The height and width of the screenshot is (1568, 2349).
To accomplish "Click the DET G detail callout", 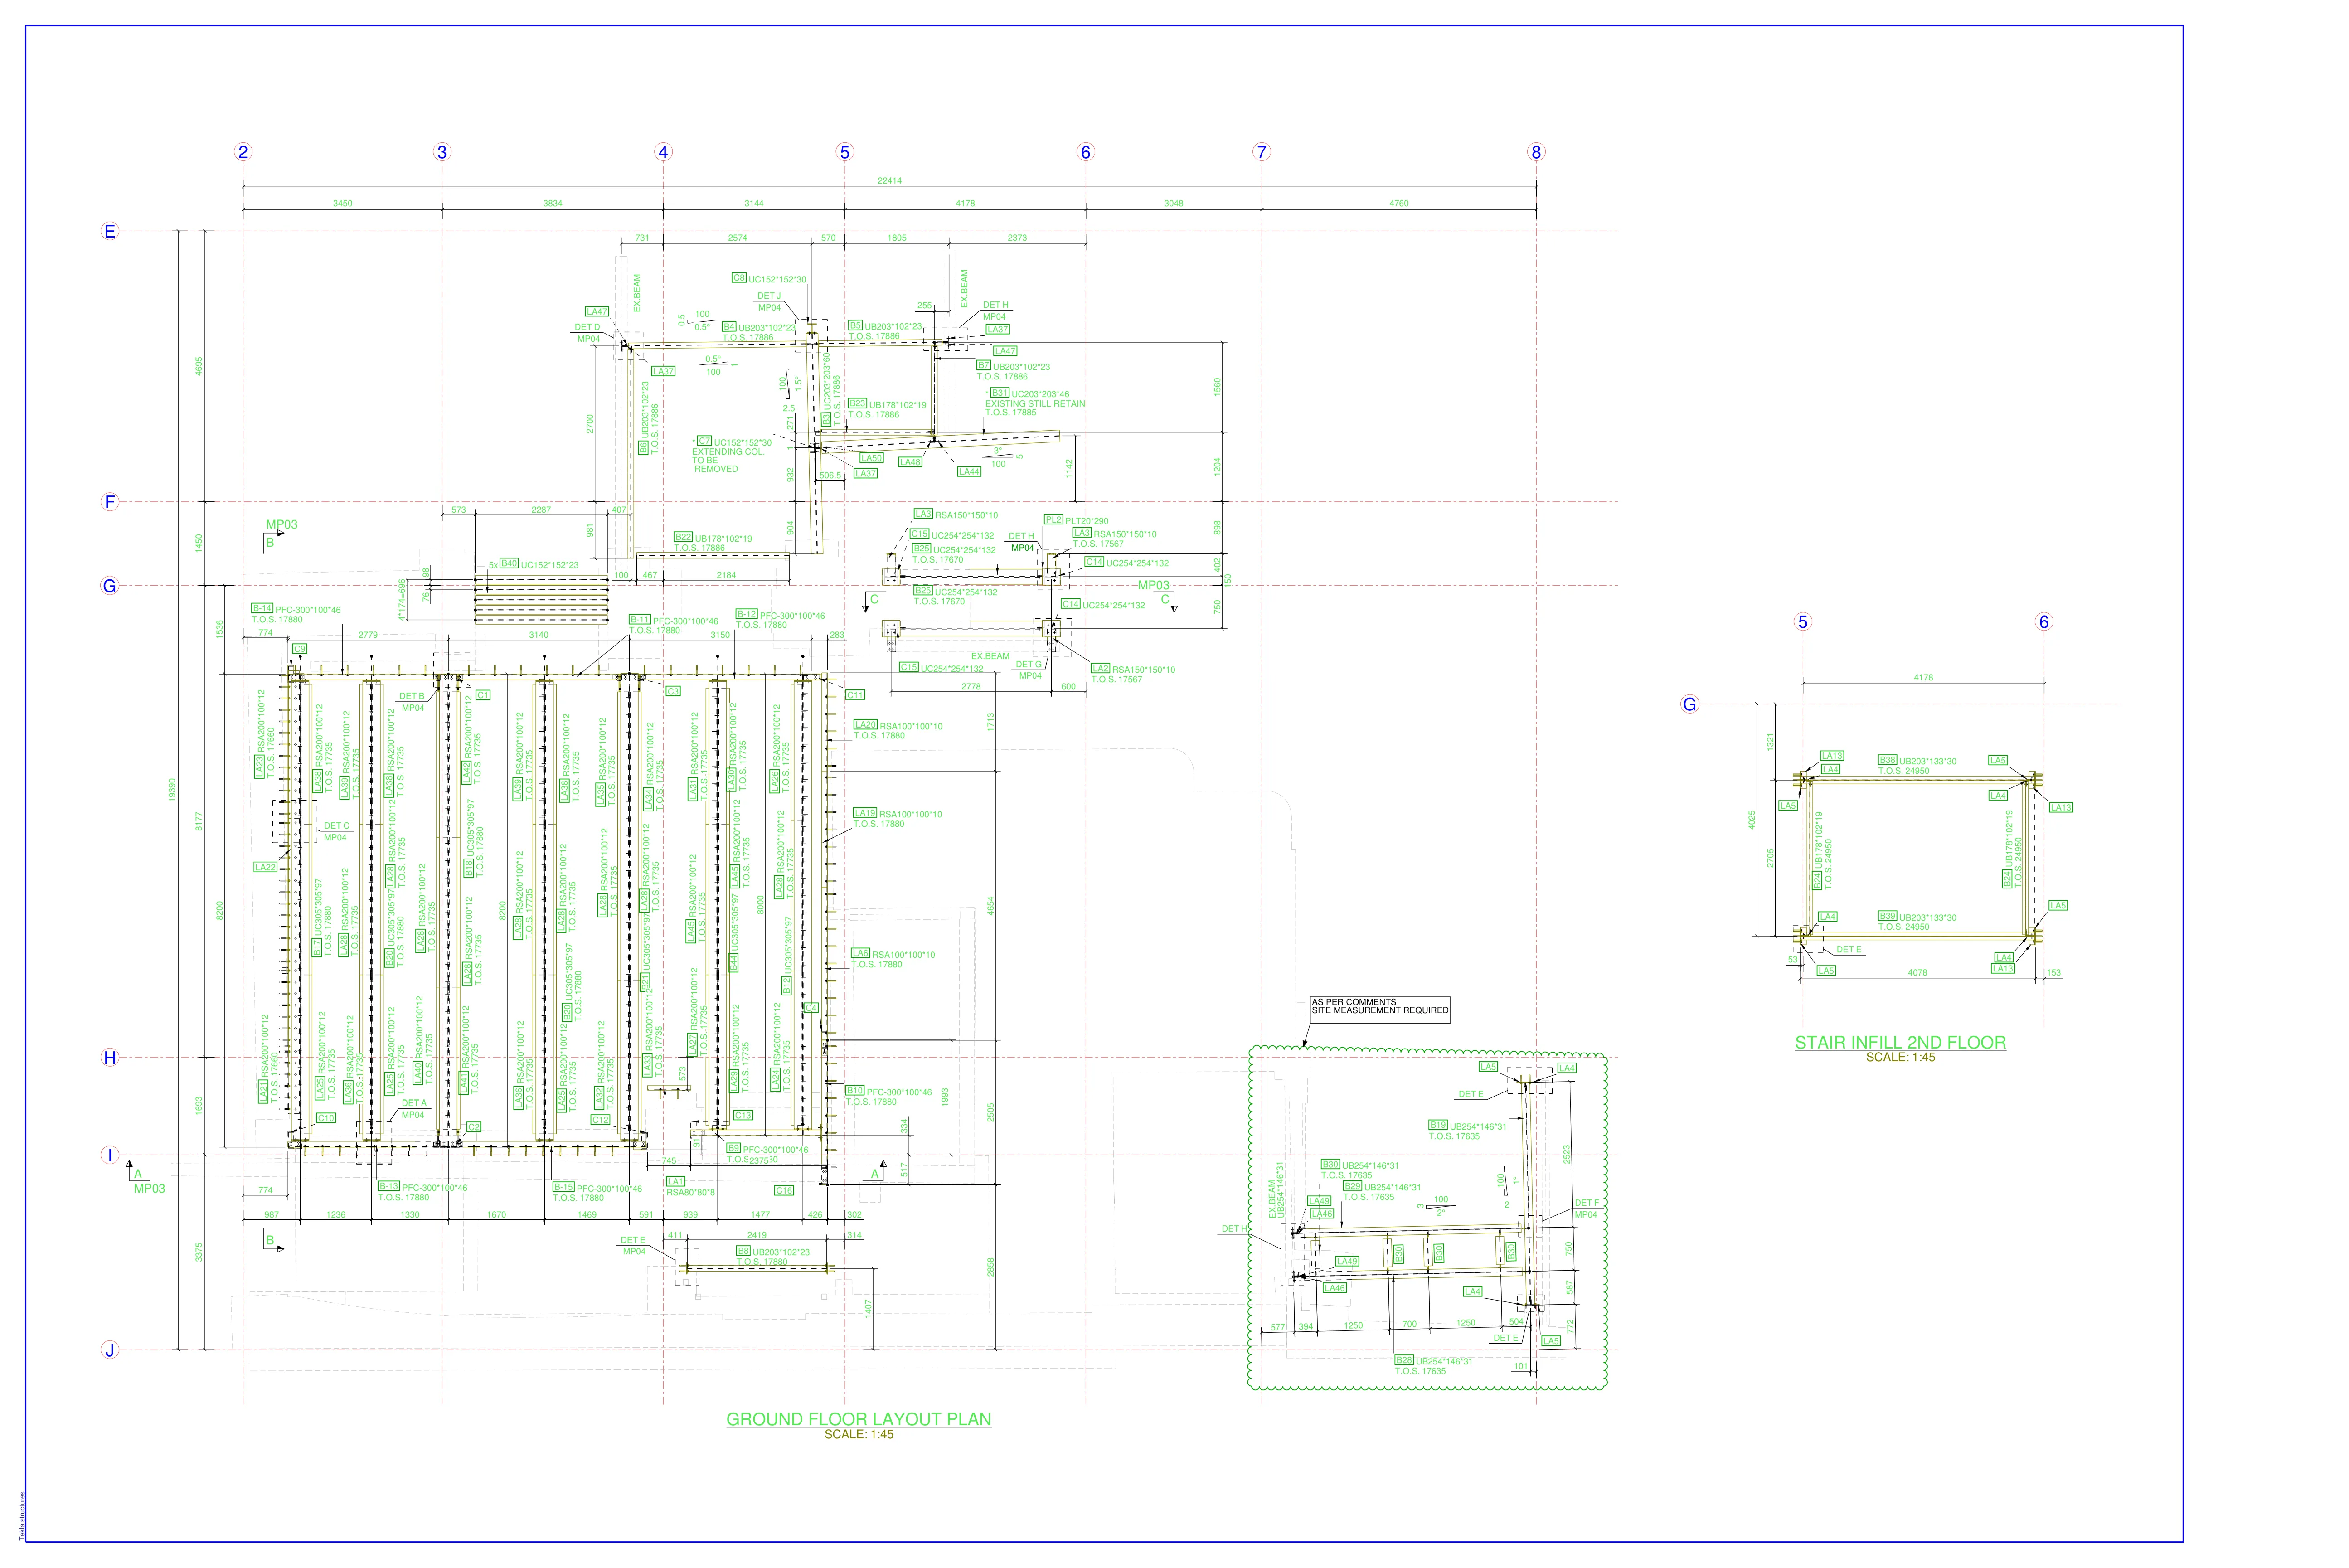I will tap(1029, 664).
